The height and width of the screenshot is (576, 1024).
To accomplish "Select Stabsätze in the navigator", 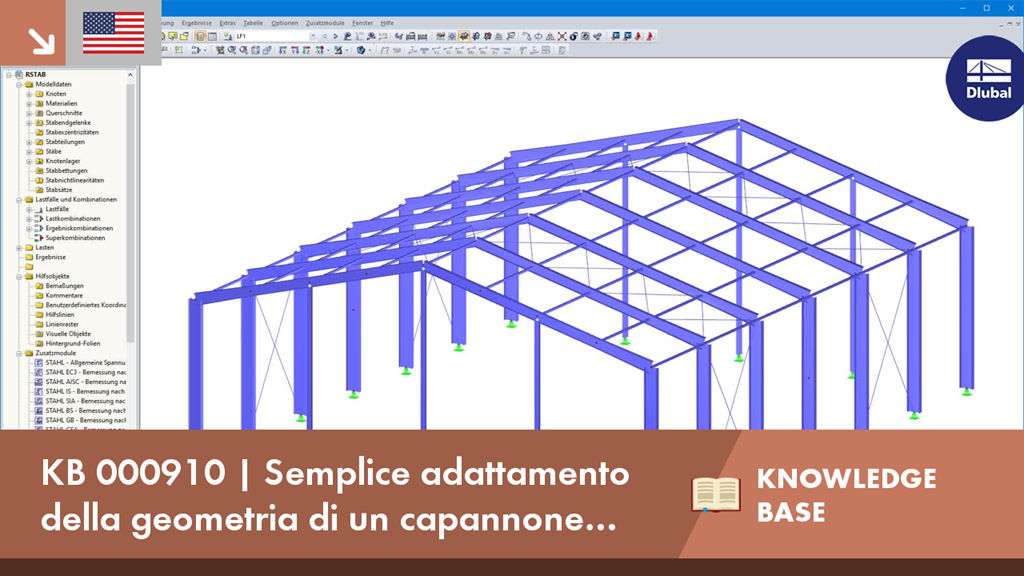I will (59, 190).
